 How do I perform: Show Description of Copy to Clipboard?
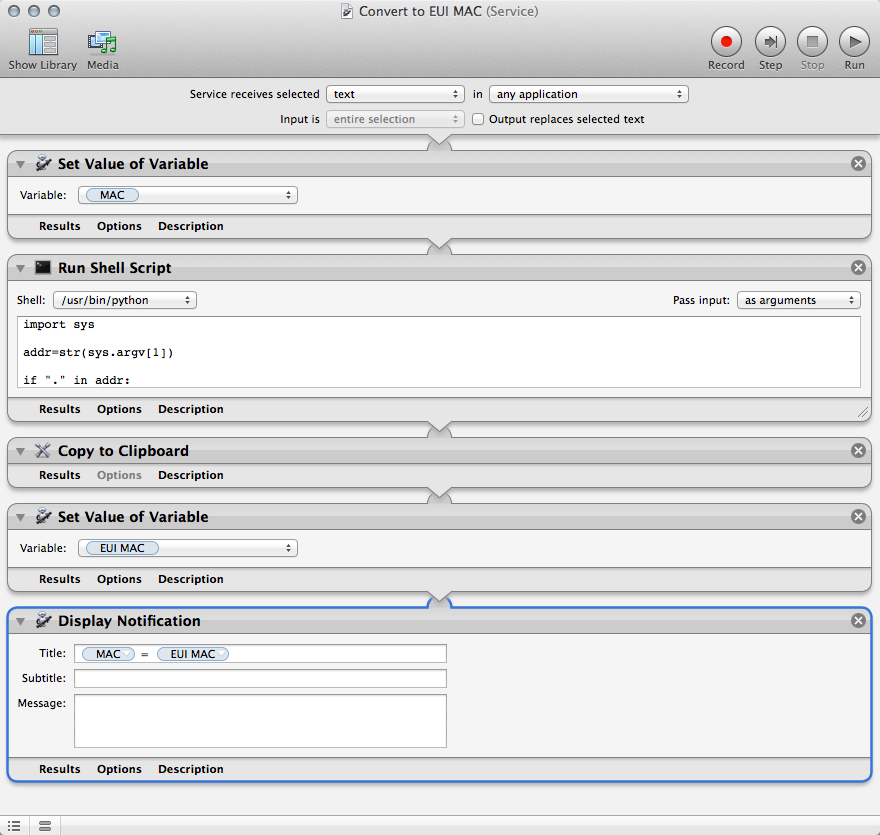click(x=191, y=475)
